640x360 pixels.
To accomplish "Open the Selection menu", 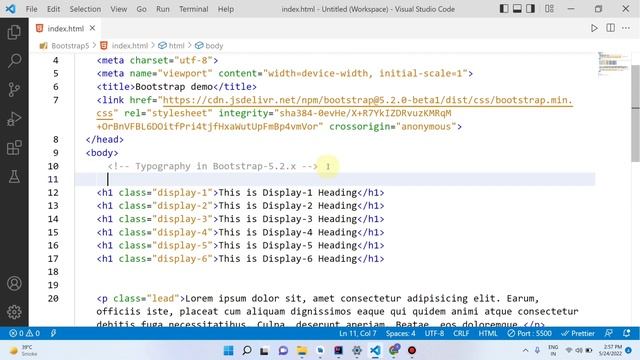I will tap(85, 9).
